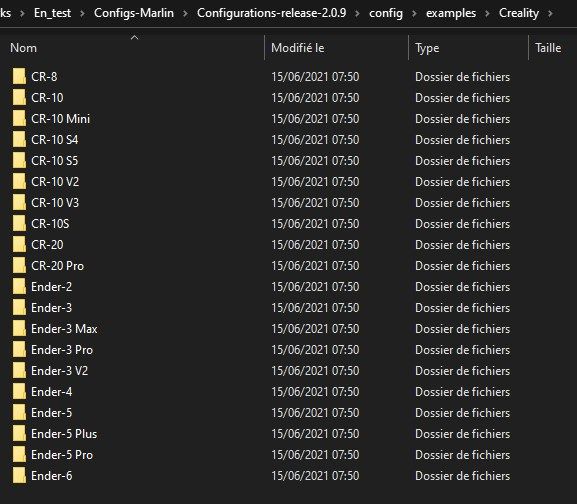Select the Ender-3 Pro folder icon
The image size is (577, 504).
(x=19, y=349)
